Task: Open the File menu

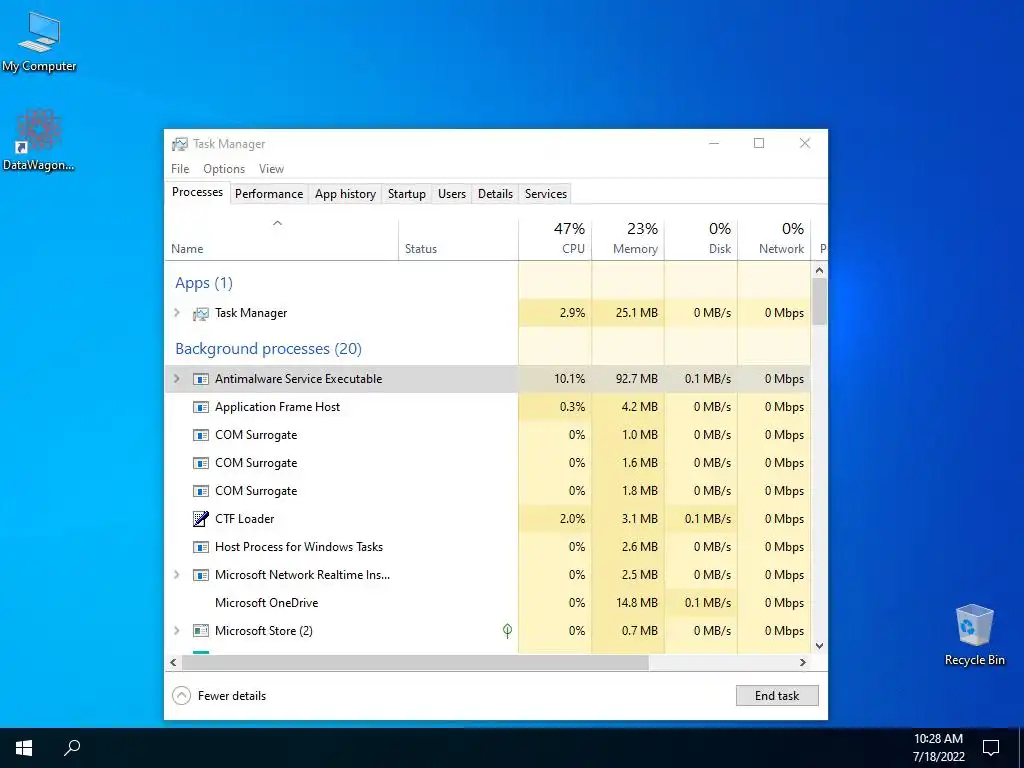Action: pyautogui.click(x=180, y=169)
